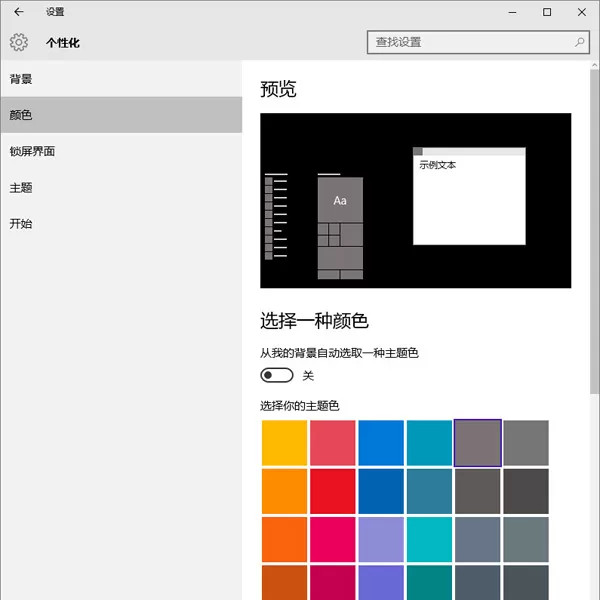Click the scrollbar up arrow

point(594,65)
